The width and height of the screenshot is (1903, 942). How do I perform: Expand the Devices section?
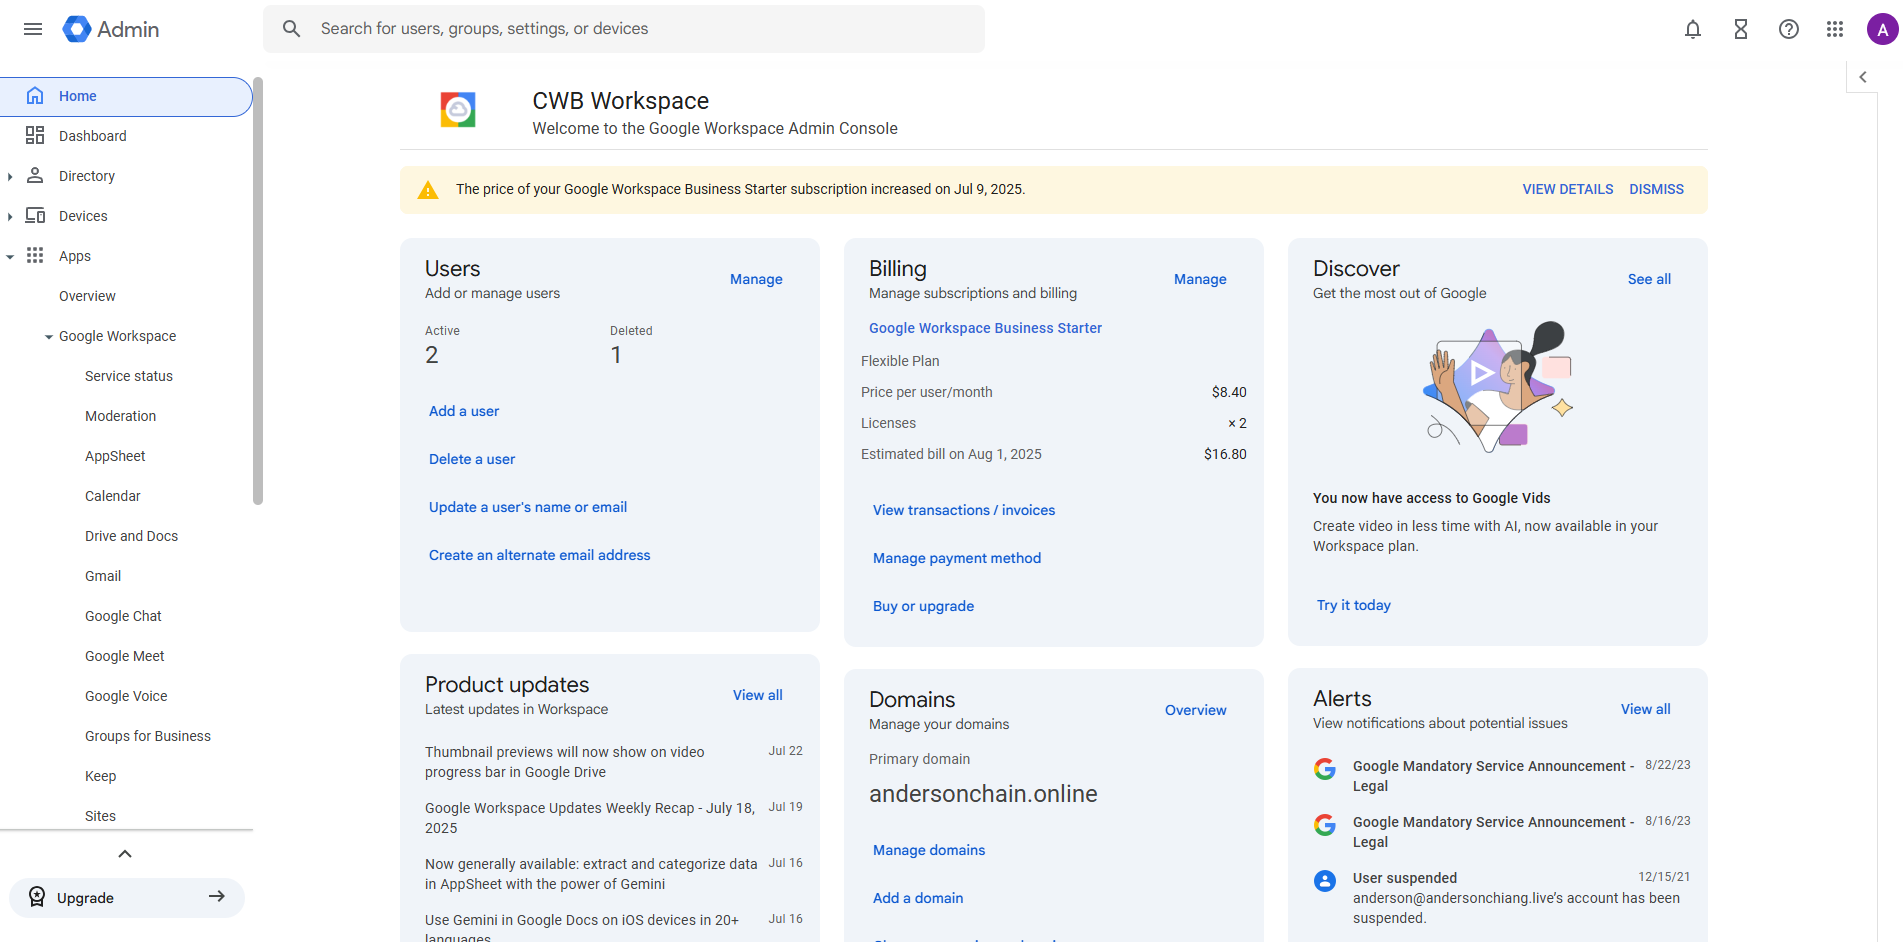click(10, 217)
